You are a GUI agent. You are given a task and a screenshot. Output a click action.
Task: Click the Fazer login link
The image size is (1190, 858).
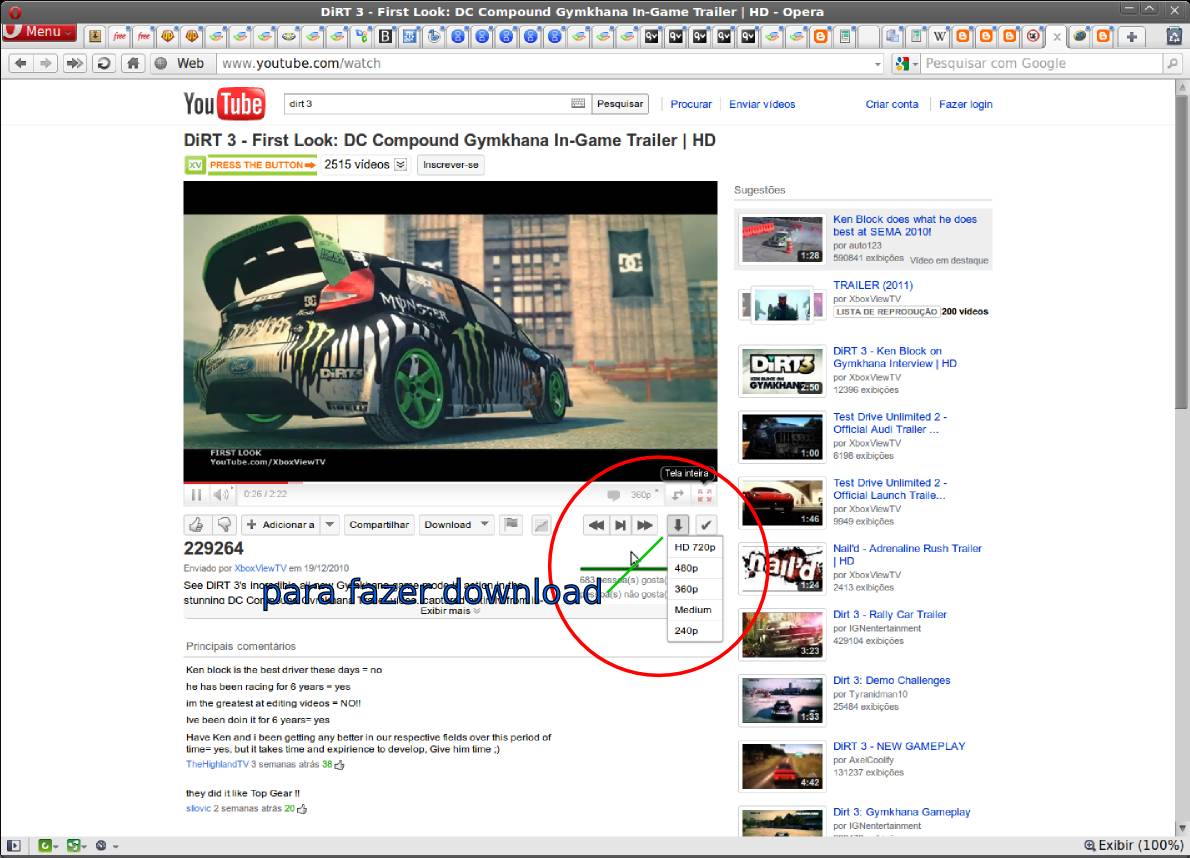tap(965, 105)
